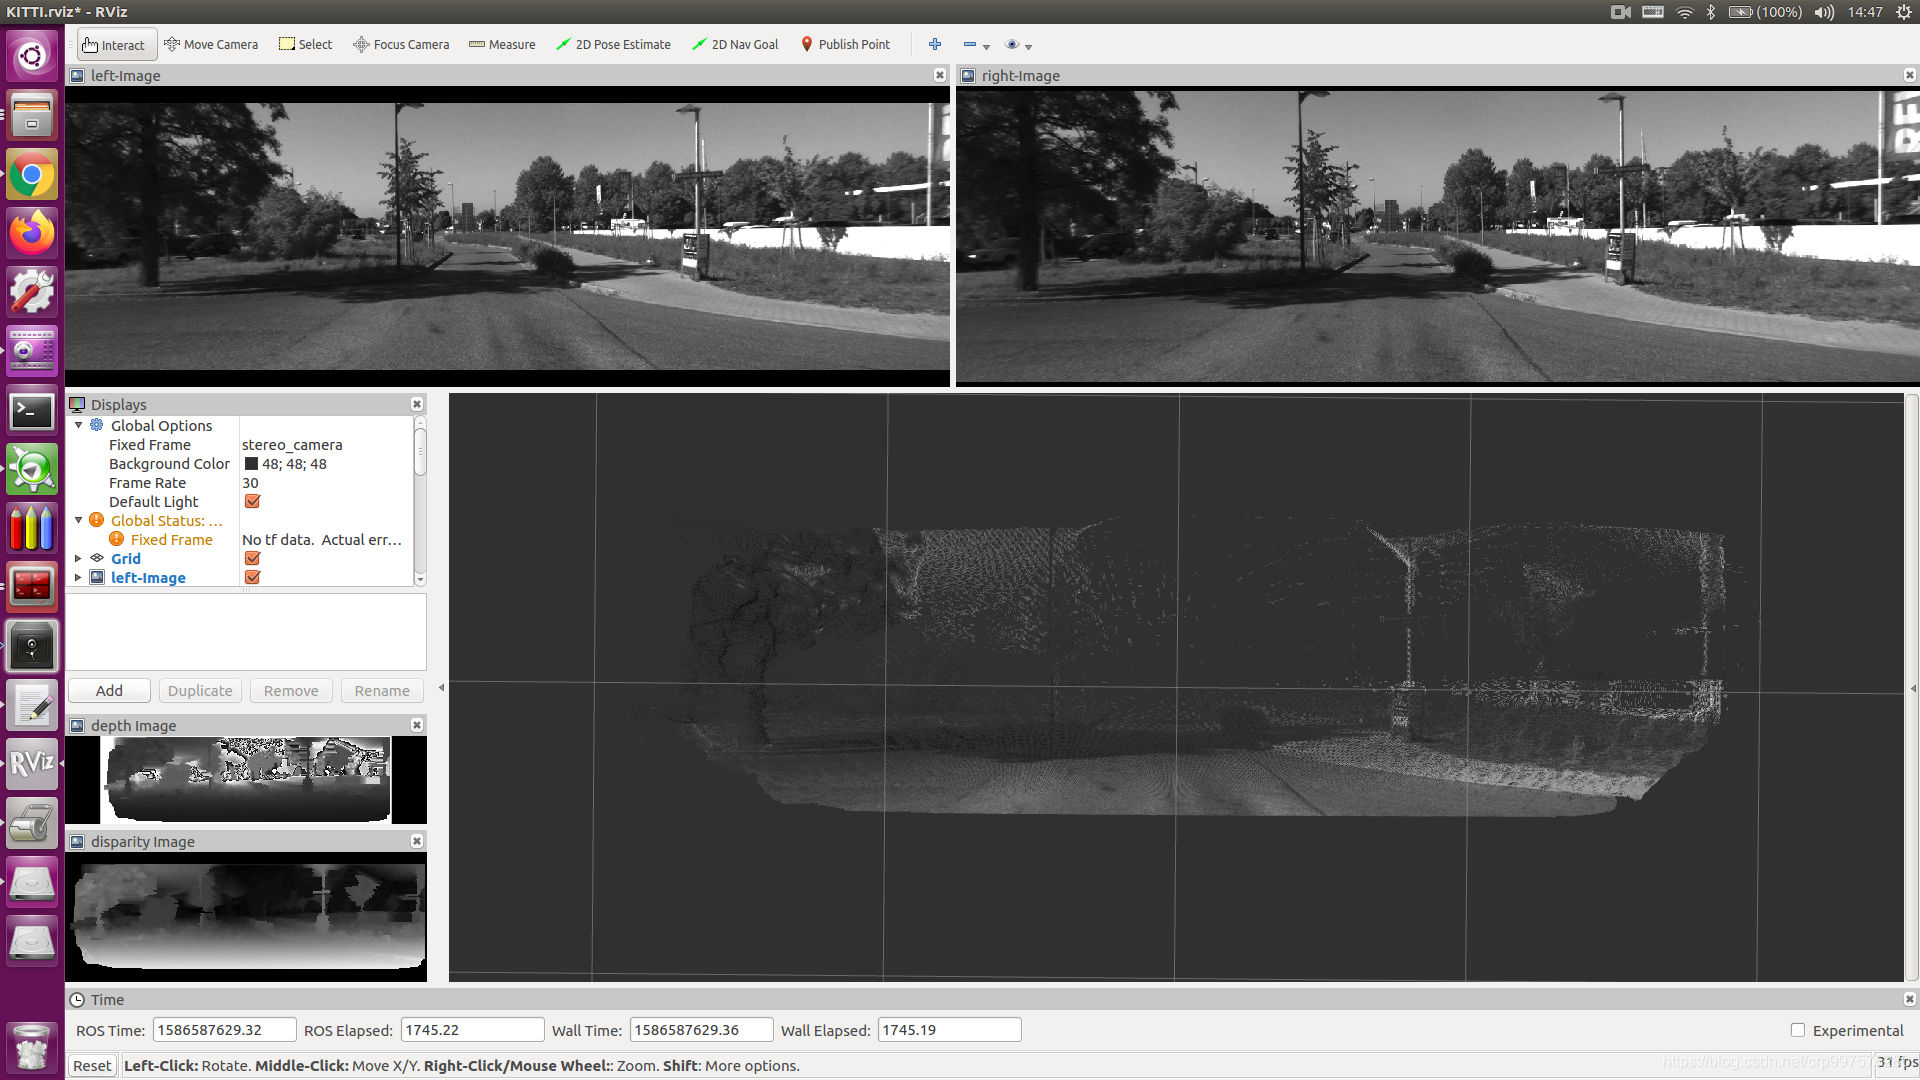Open Ubuntu dash from the dock

(32, 54)
